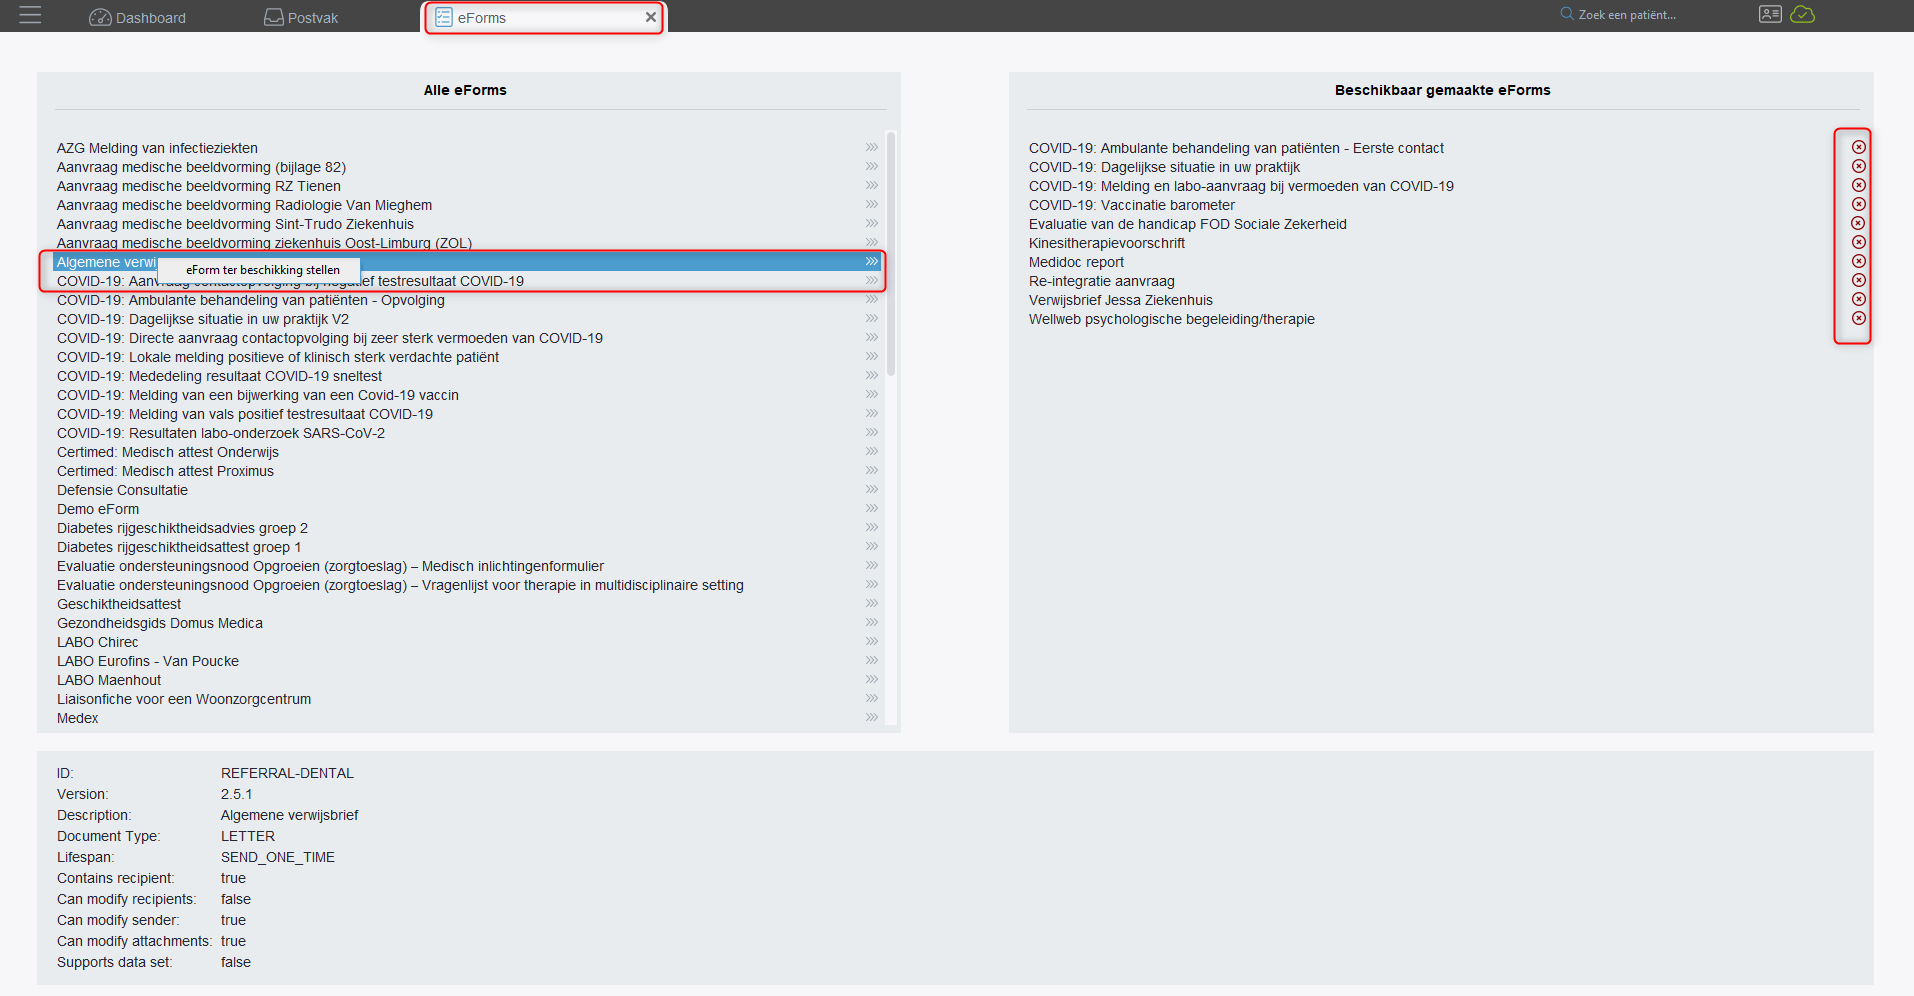The height and width of the screenshot is (996, 1914).
Task: Add Ambulante behandeling Opvolging arrows icon
Action: pyautogui.click(x=872, y=299)
